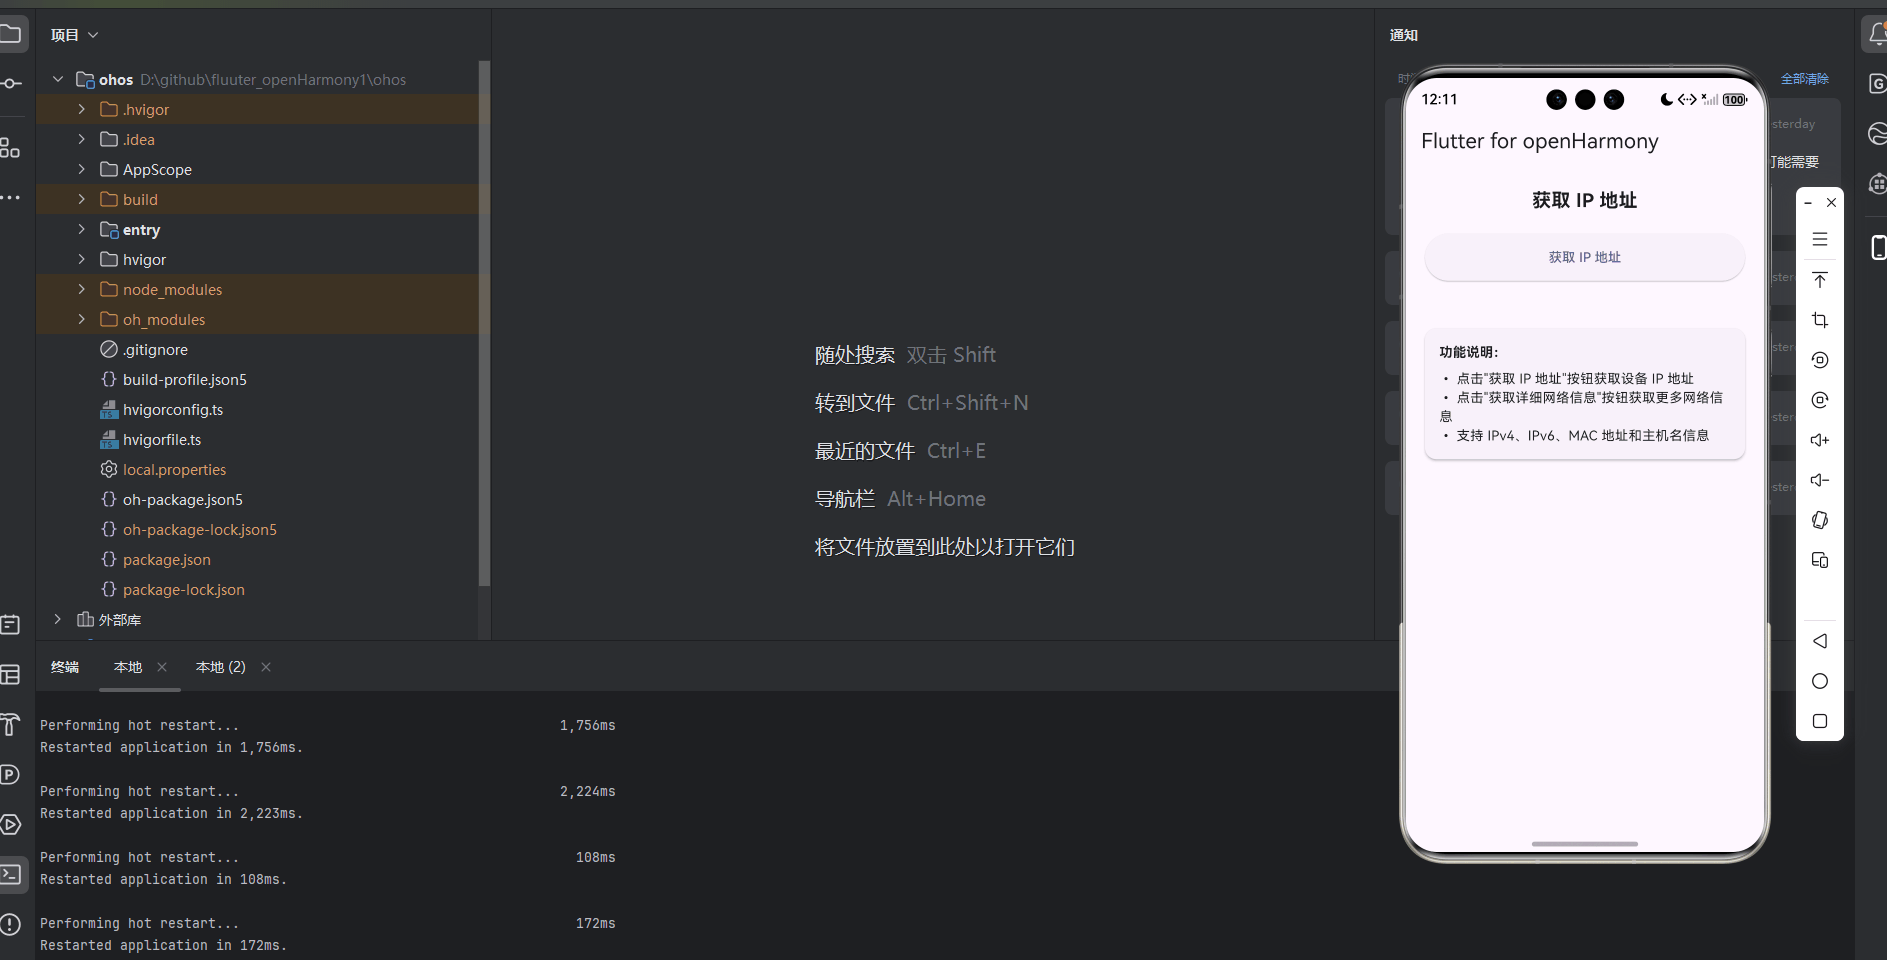Expand the node_modules folder
This screenshot has width=1887, height=960.
tap(81, 289)
